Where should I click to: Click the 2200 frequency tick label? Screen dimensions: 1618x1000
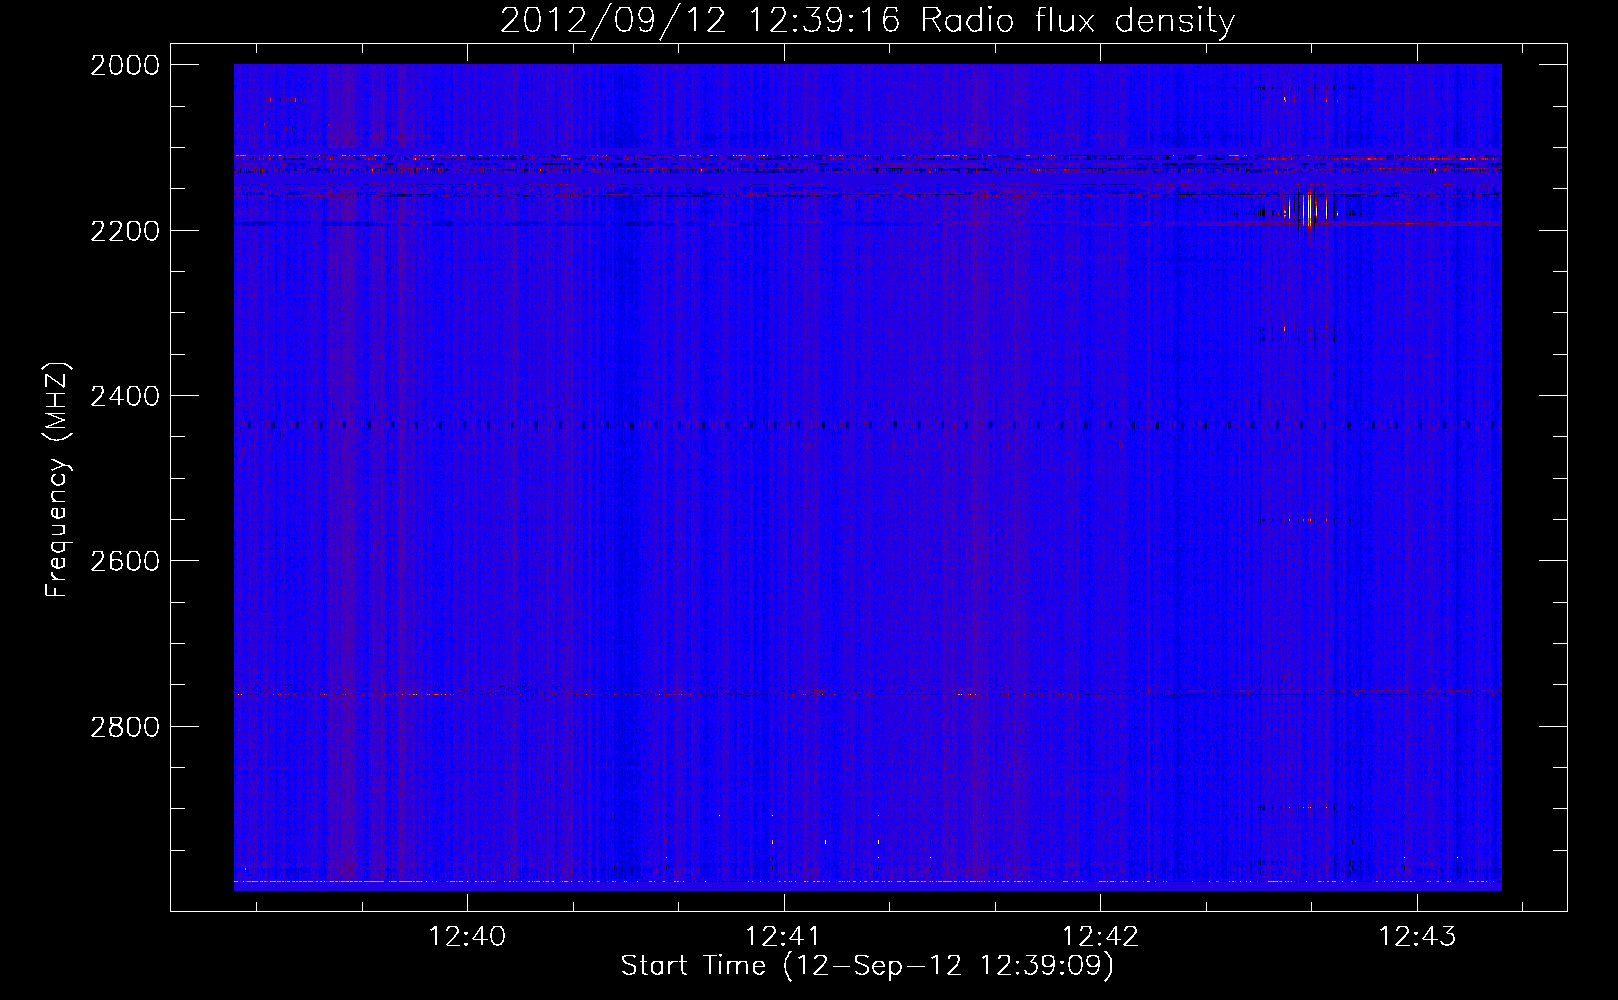[124, 231]
